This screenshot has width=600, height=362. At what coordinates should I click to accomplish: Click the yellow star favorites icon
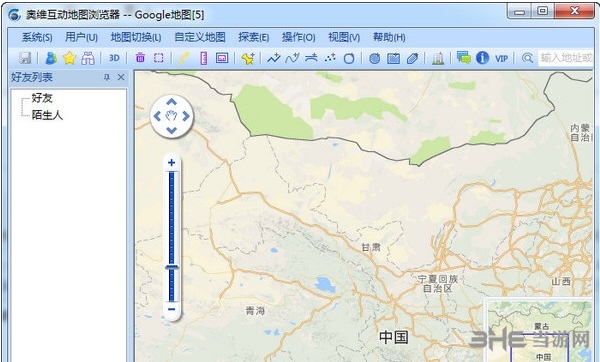coord(69,58)
